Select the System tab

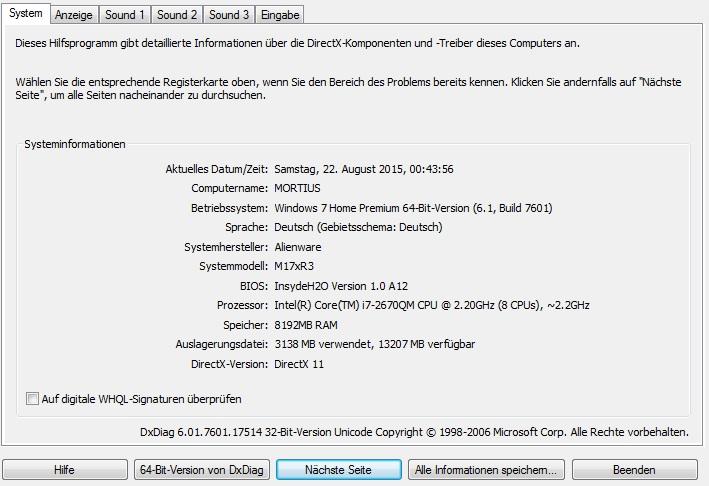click(x=25, y=13)
